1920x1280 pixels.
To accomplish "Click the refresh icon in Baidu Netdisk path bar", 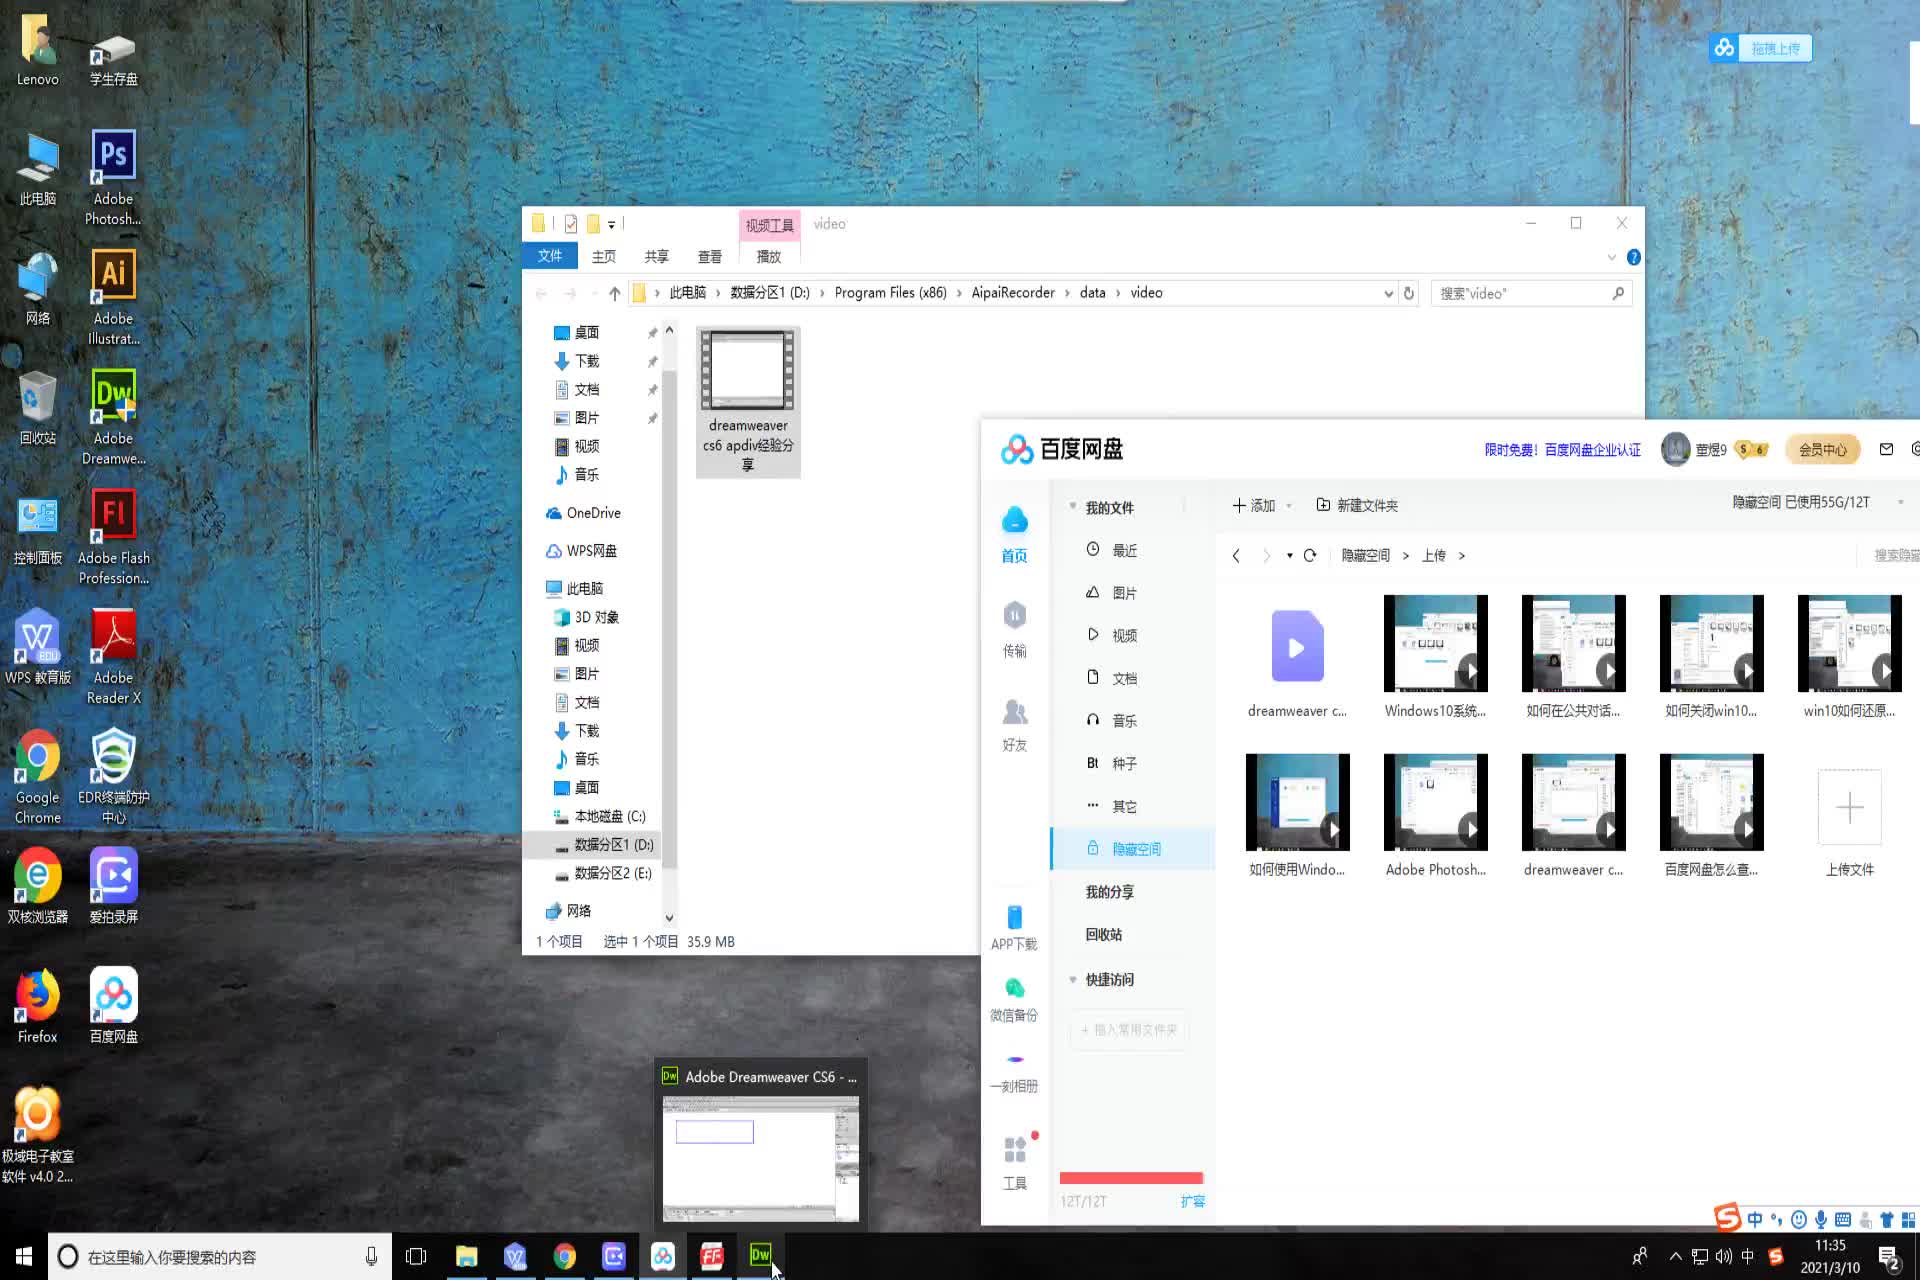I will tap(1310, 555).
